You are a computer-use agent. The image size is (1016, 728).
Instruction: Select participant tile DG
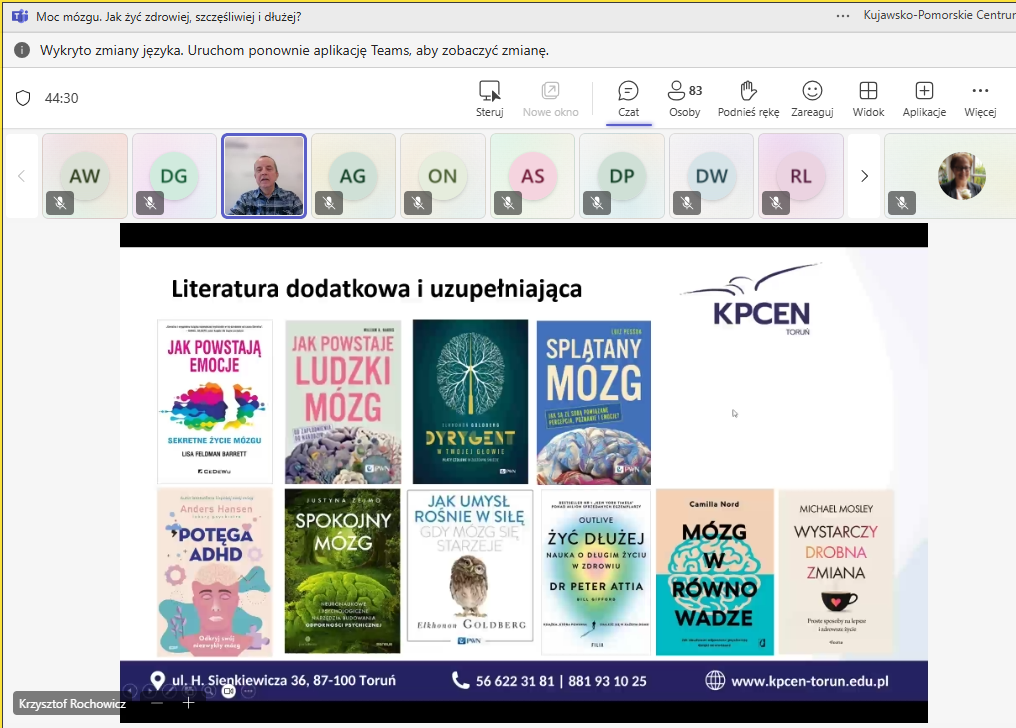coord(174,176)
